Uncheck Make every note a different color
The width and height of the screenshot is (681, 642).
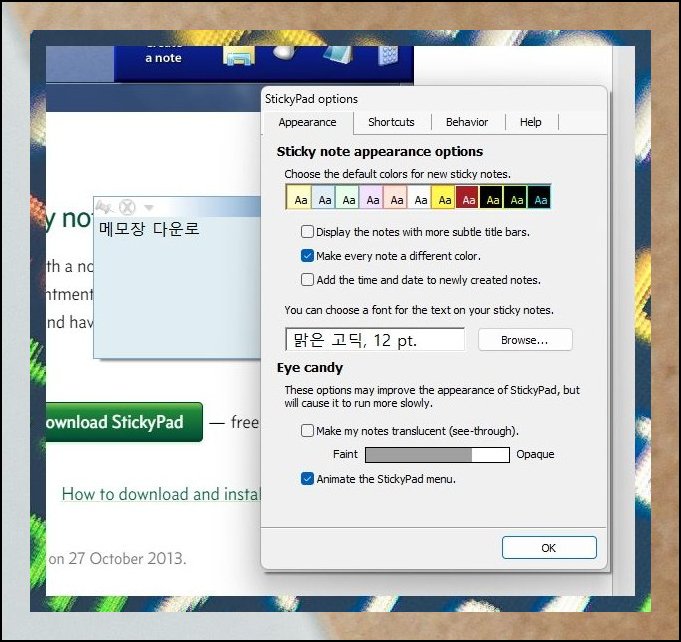tap(307, 256)
